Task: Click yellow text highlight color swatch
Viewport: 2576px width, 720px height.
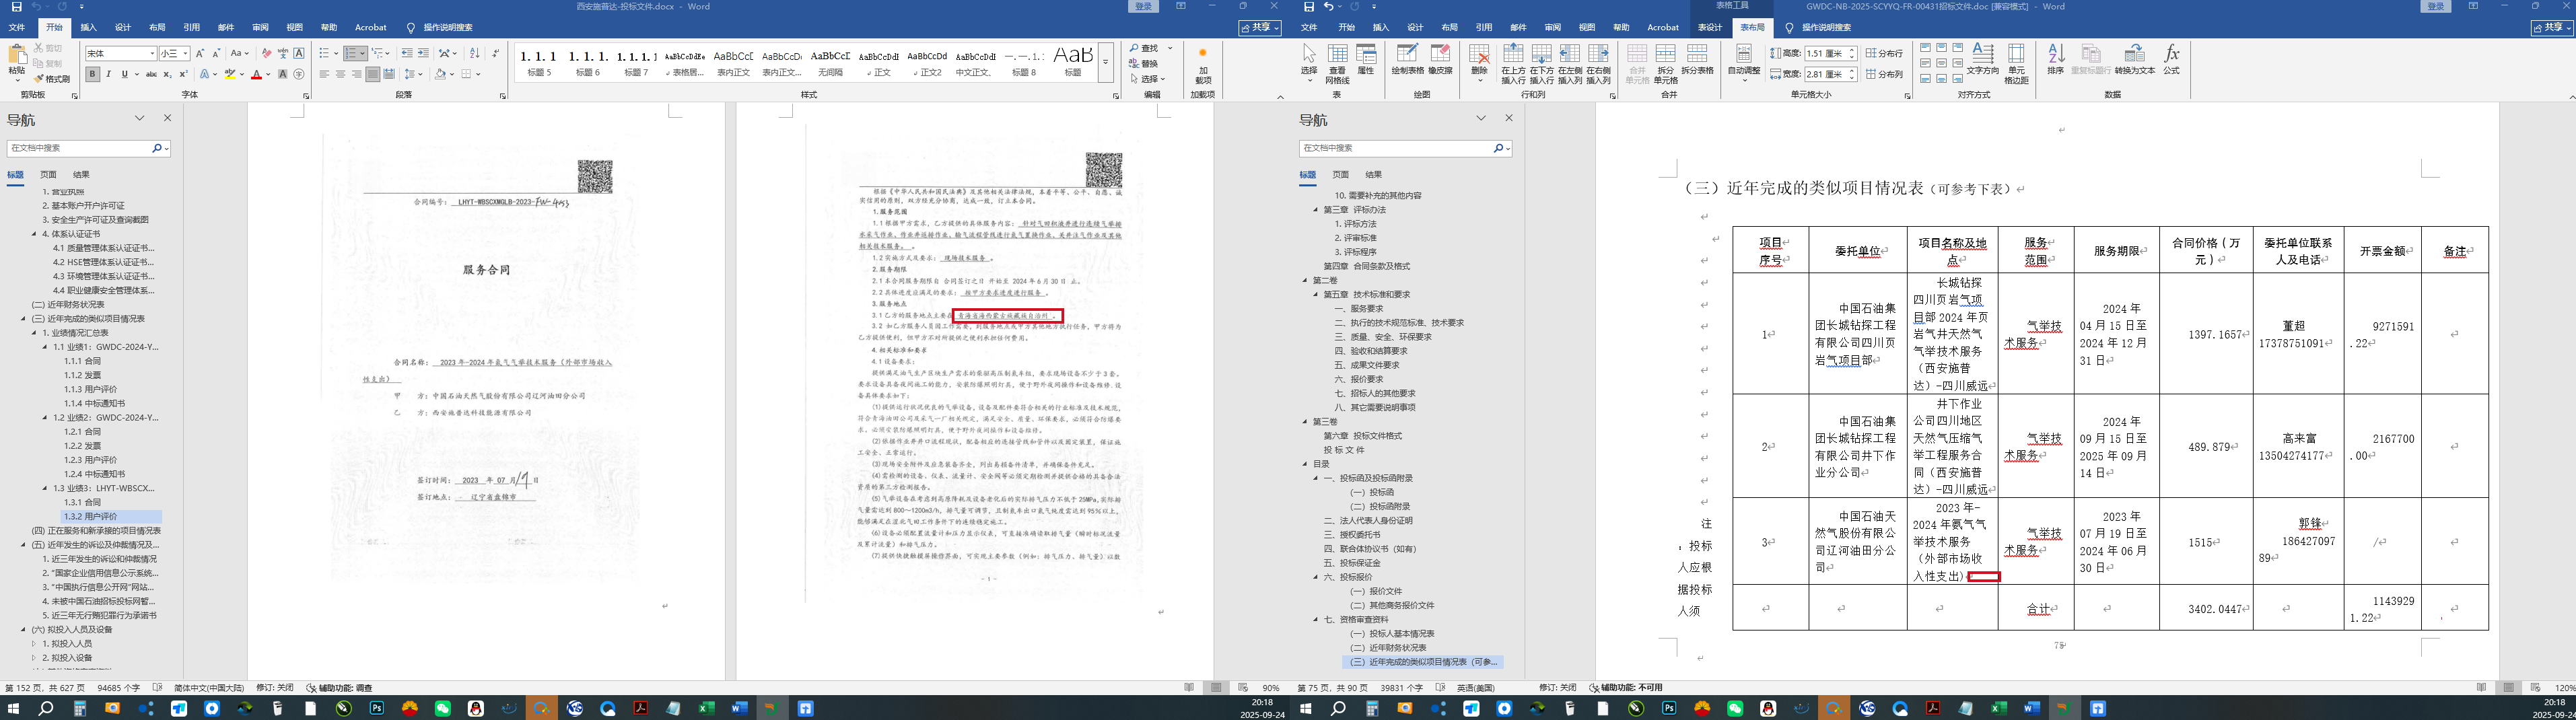Action: click(230, 74)
